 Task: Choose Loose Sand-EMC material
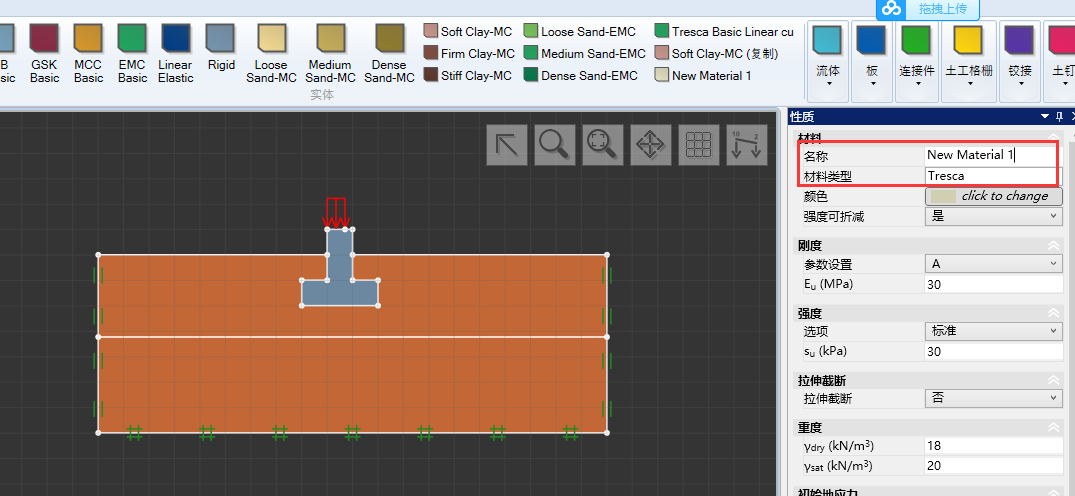[580, 32]
